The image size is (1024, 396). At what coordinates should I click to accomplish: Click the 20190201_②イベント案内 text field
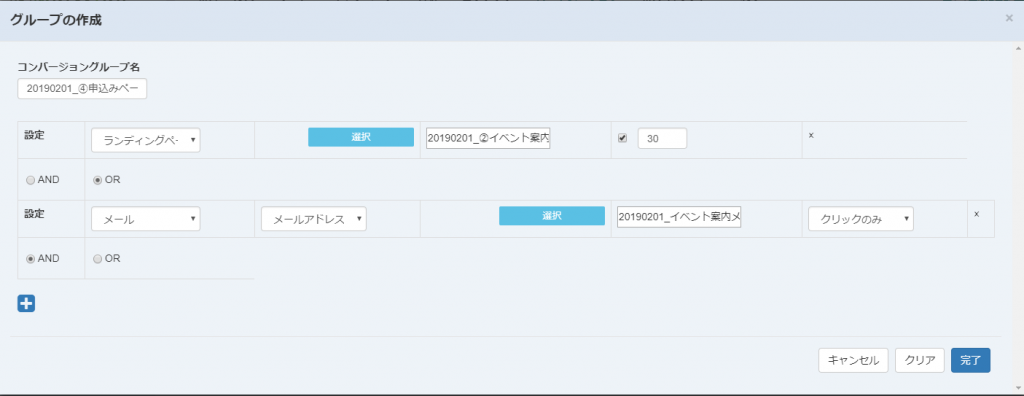tap(488, 138)
